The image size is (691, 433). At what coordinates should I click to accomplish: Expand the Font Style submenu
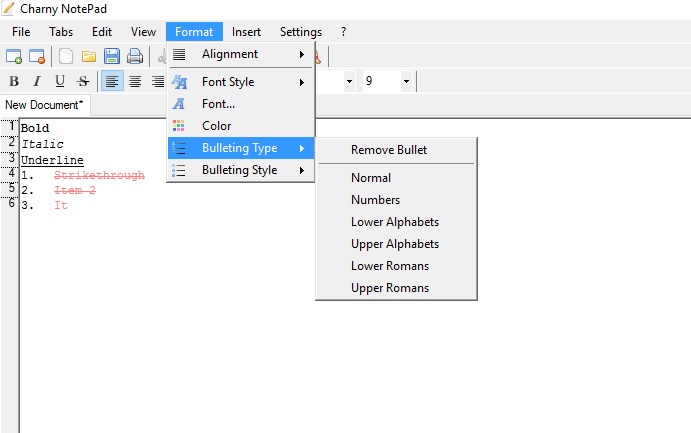click(x=241, y=82)
